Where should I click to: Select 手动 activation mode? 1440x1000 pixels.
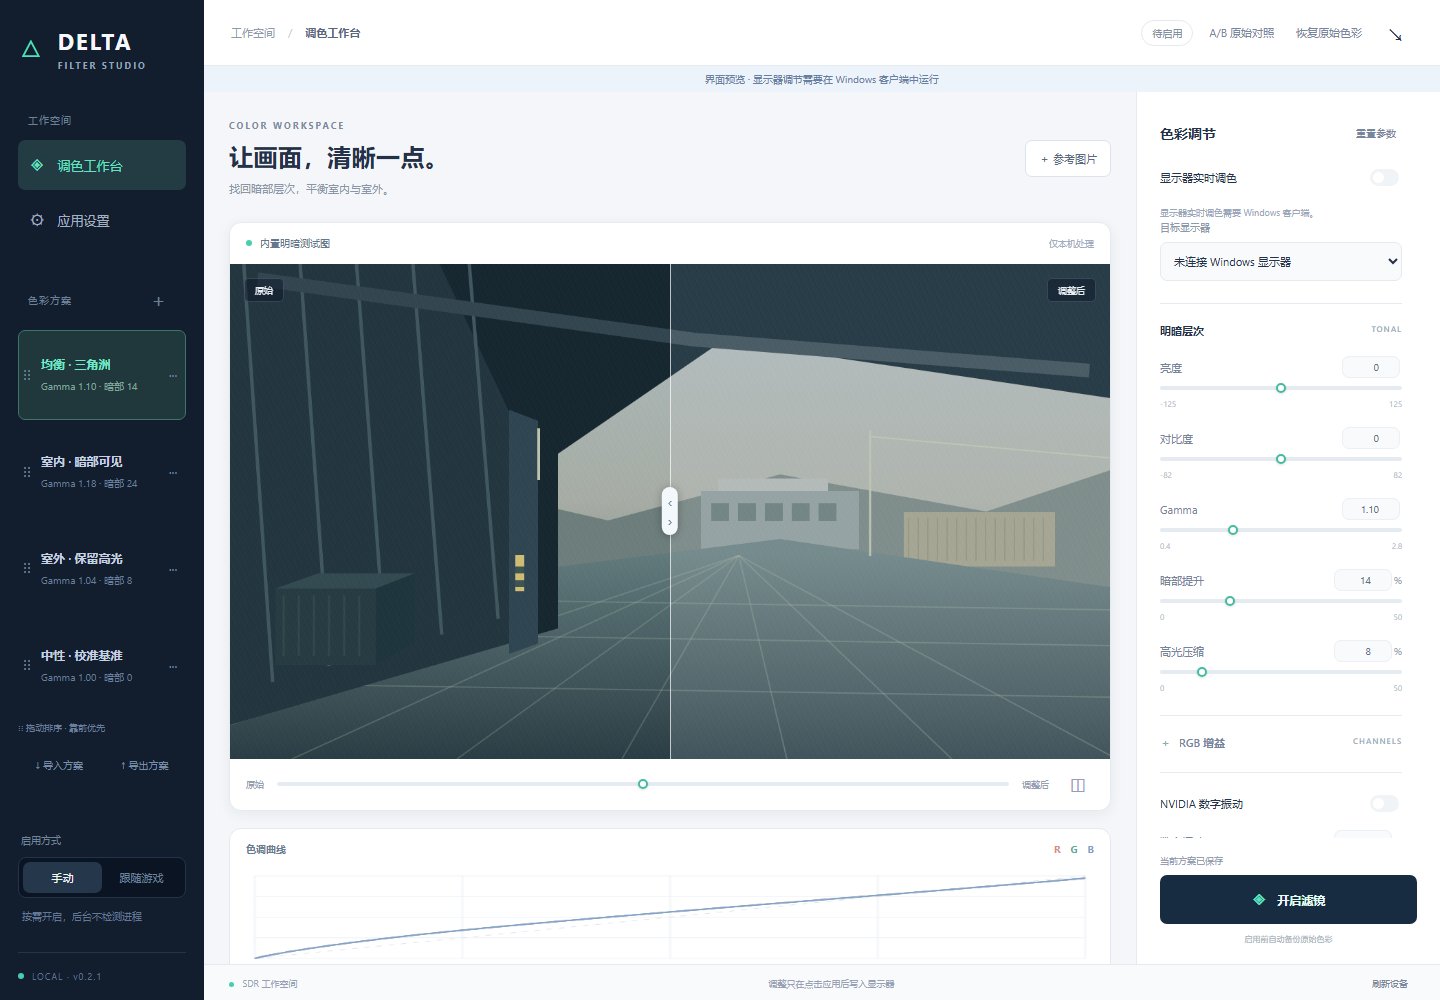pos(62,878)
